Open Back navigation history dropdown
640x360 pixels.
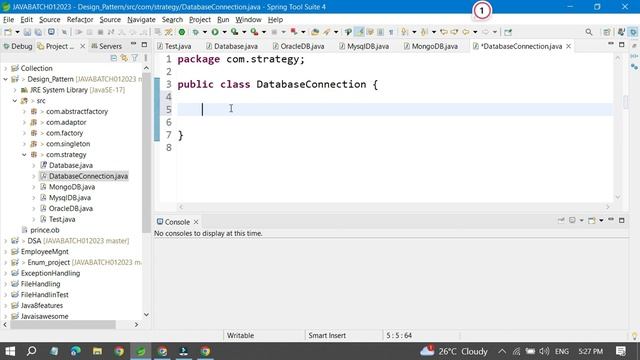(475, 32)
